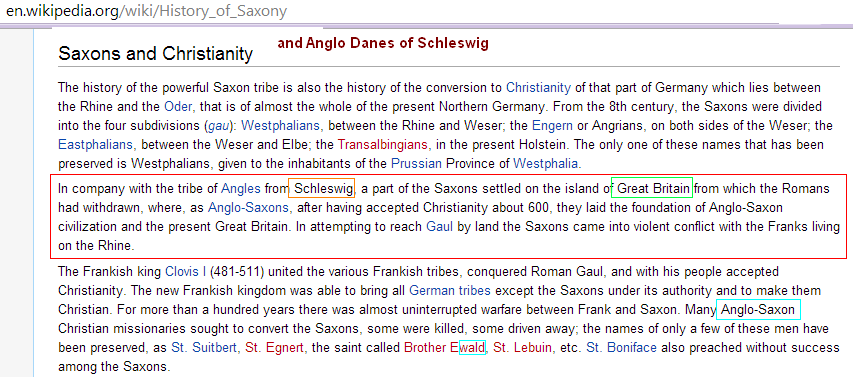Open the Anglo-Saxons link
The height and width of the screenshot is (377, 853).
coord(248,208)
